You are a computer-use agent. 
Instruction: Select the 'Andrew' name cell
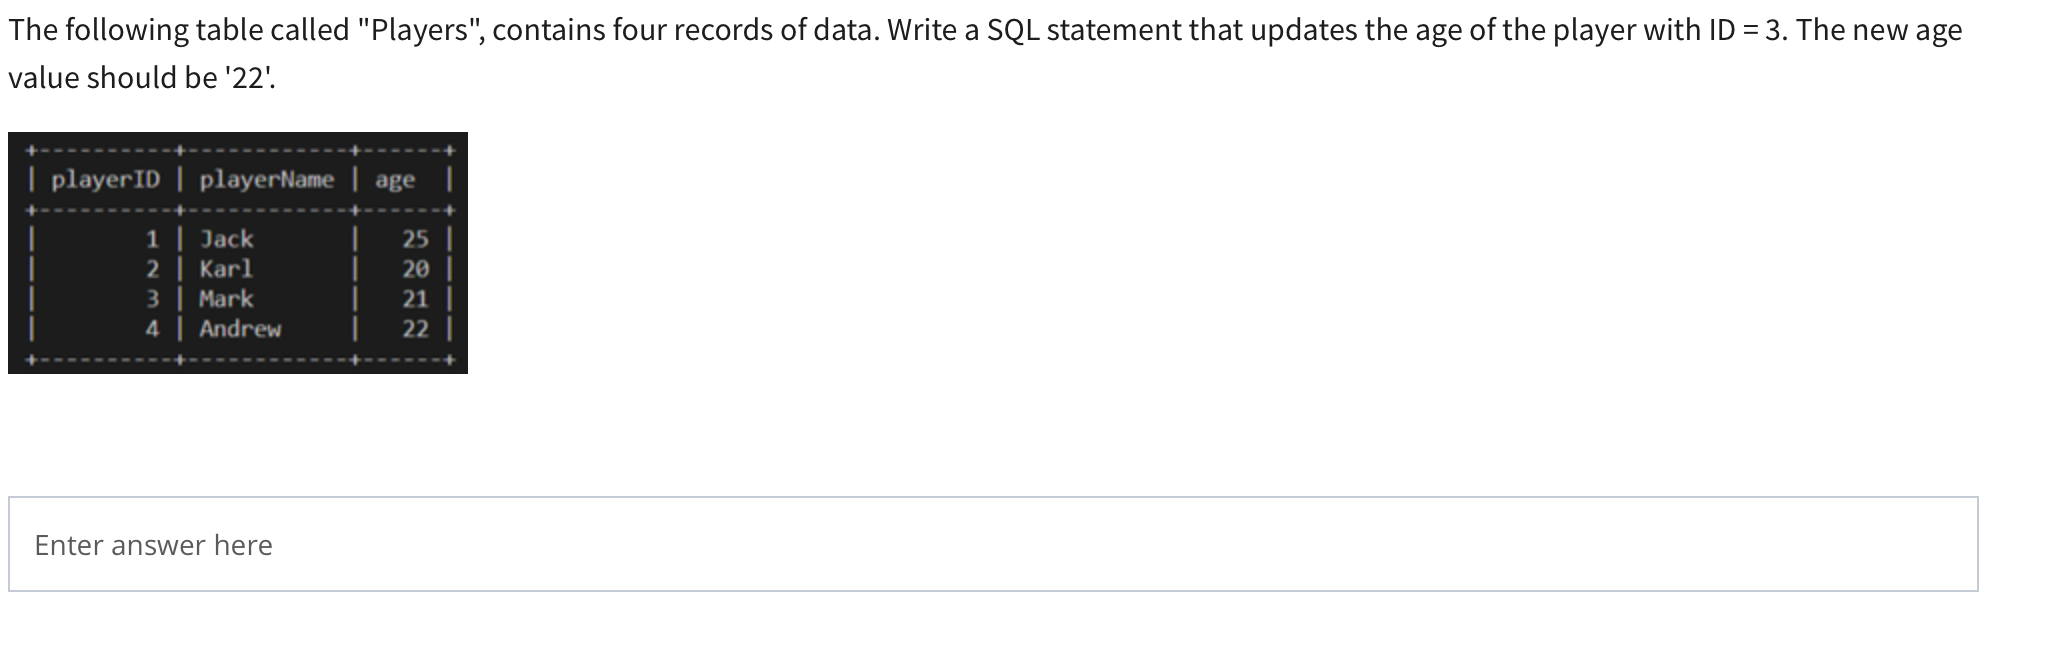tap(240, 329)
